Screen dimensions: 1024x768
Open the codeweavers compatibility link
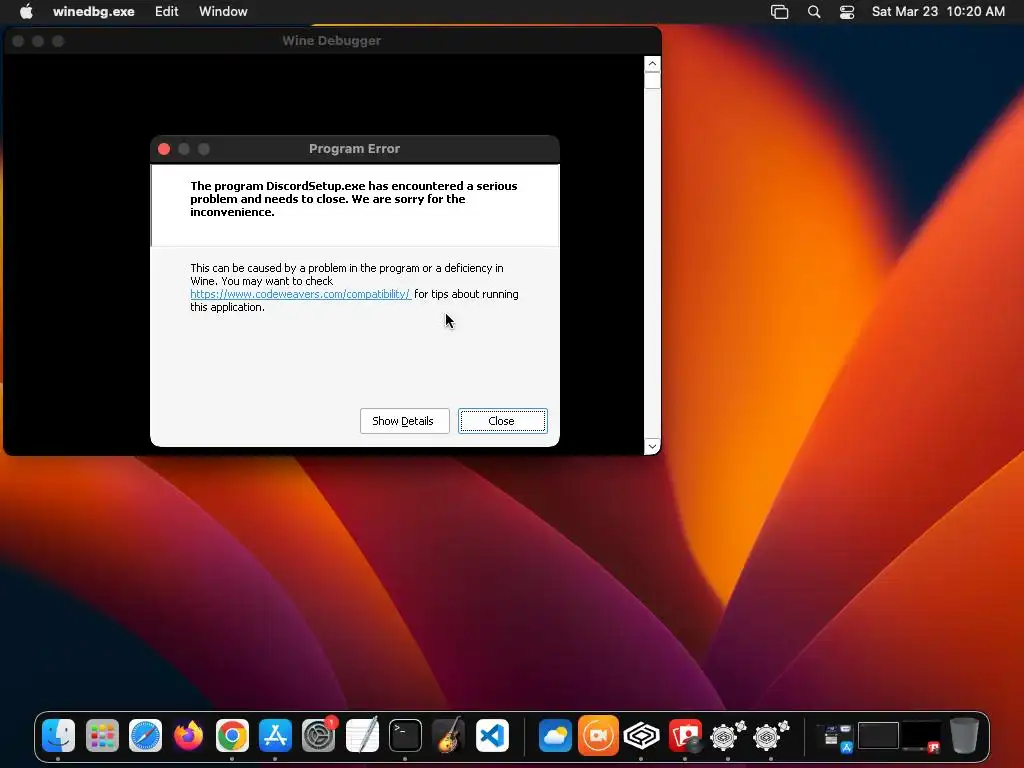point(300,294)
